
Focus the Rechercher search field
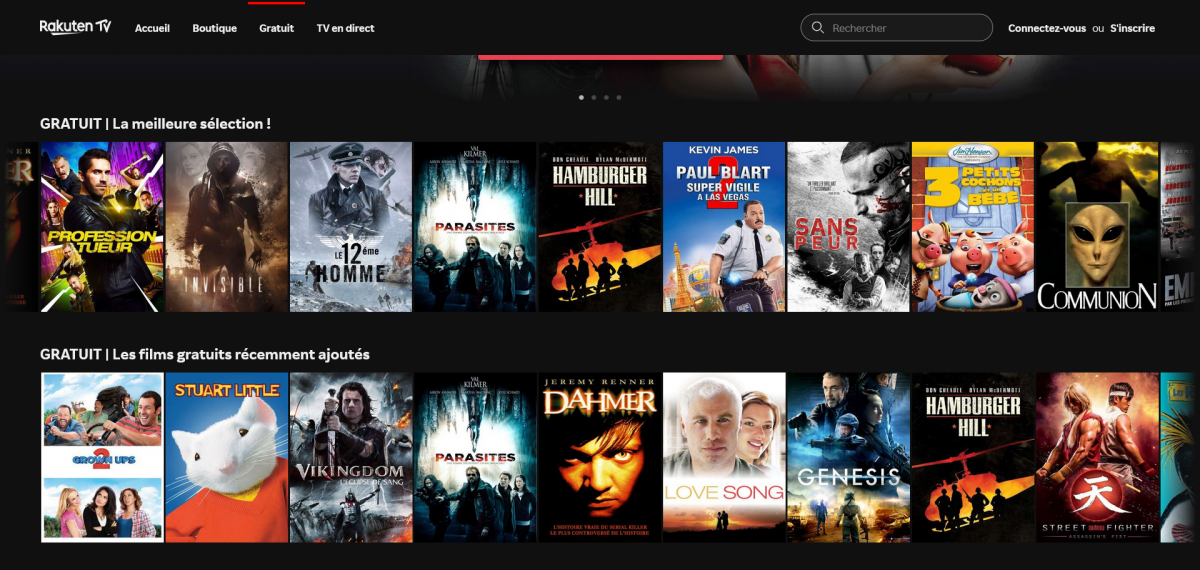pyautogui.click(x=896, y=28)
